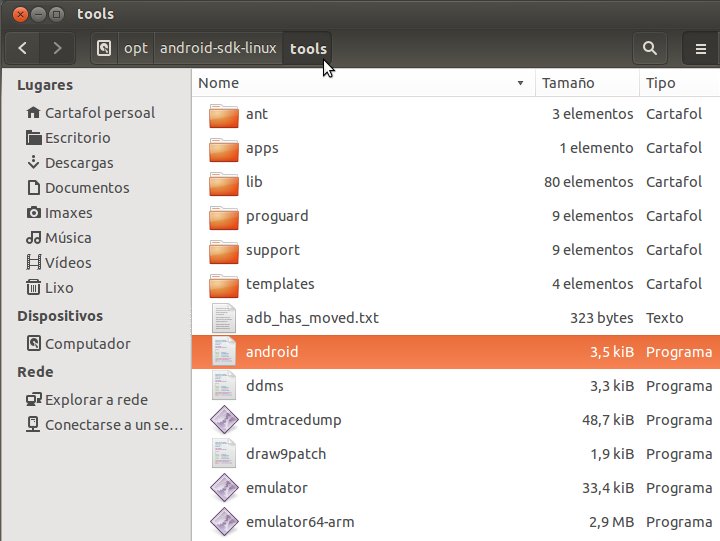Image resolution: width=720 pixels, height=541 pixels.
Task: Select the emulator program name
Action: [x=277, y=488]
